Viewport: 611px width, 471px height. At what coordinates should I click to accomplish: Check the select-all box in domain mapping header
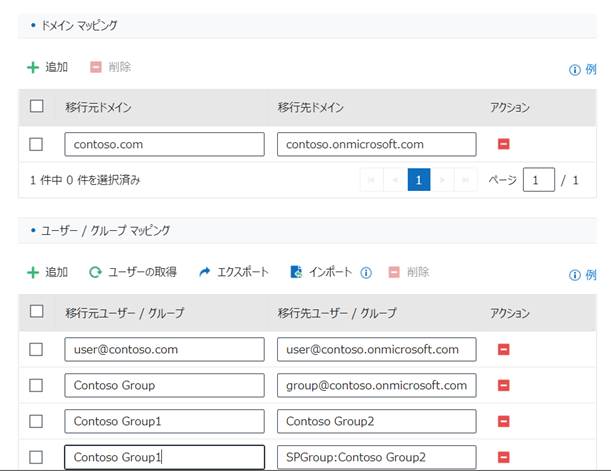pyautogui.click(x=37, y=106)
